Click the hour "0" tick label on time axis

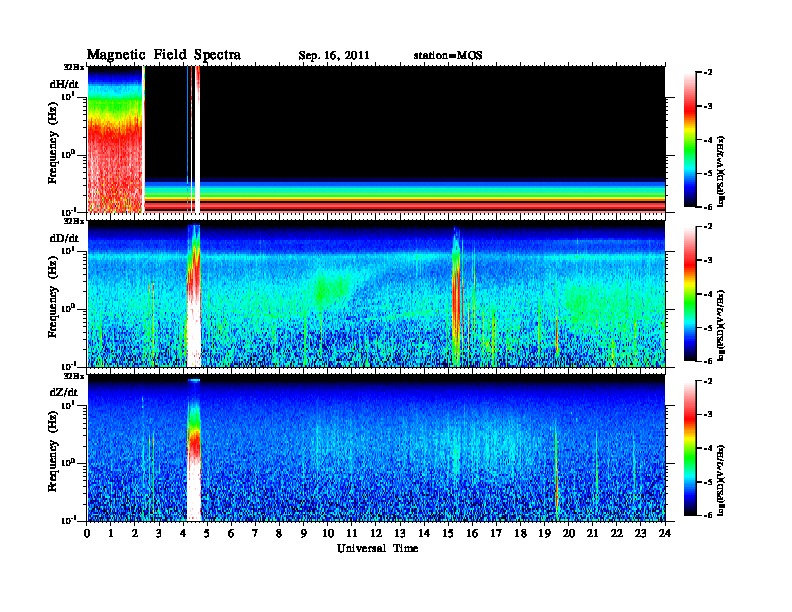(87, 534)
